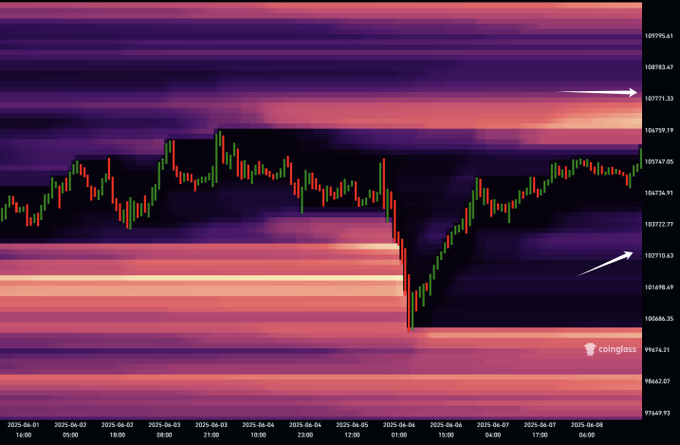Click the 101698.49 price axis label
This screenshot has width=680, height=445.
(x=659, y=287)
